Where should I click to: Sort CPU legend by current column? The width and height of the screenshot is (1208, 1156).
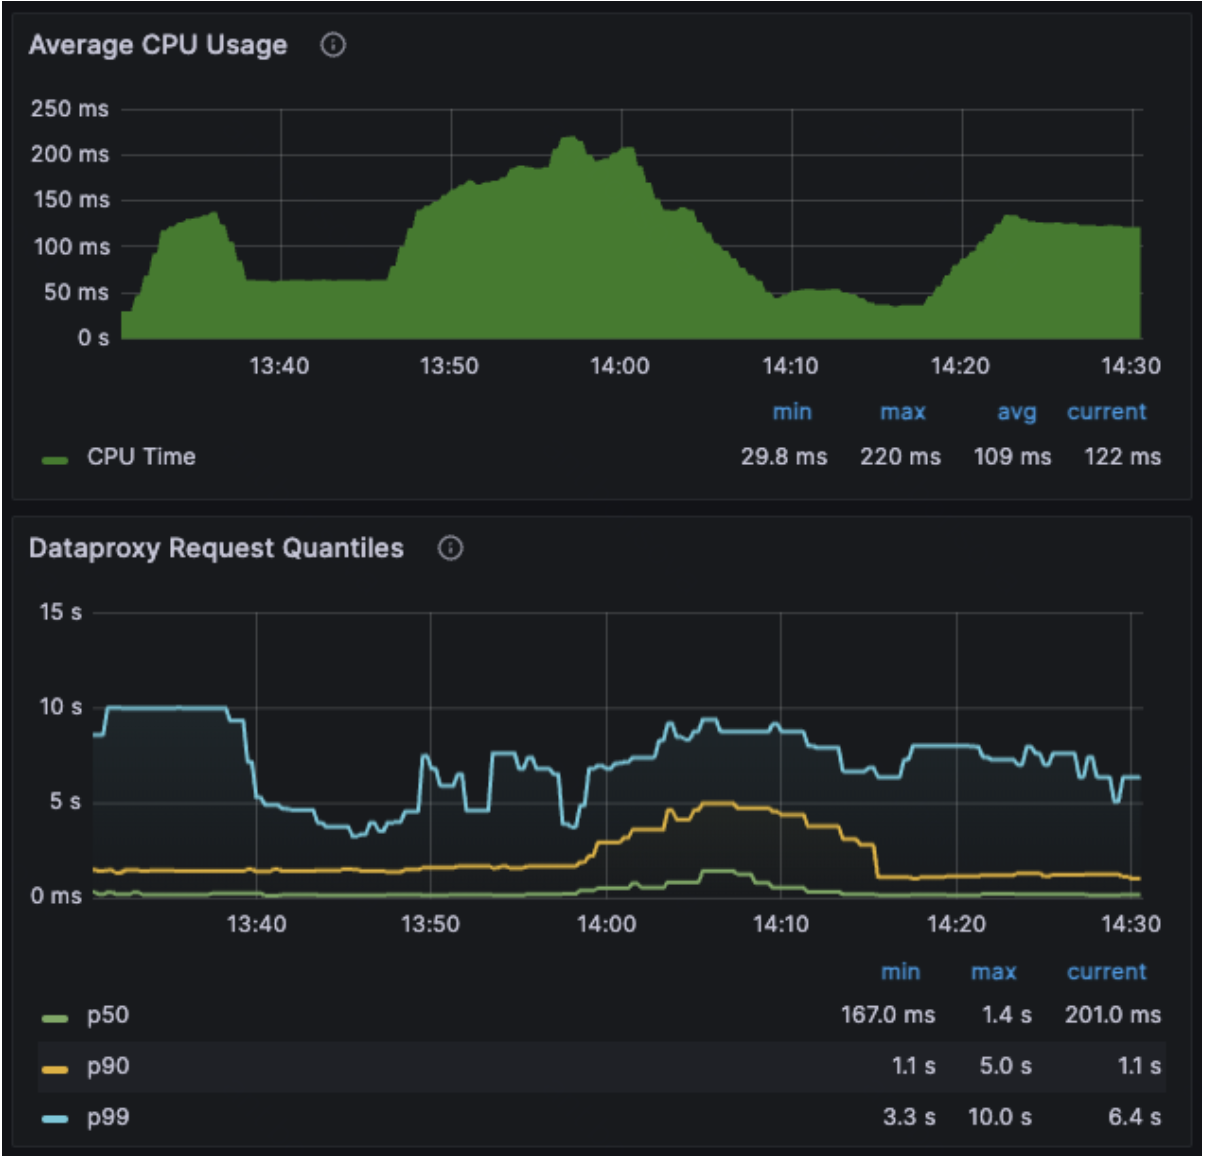[1107, 412]
